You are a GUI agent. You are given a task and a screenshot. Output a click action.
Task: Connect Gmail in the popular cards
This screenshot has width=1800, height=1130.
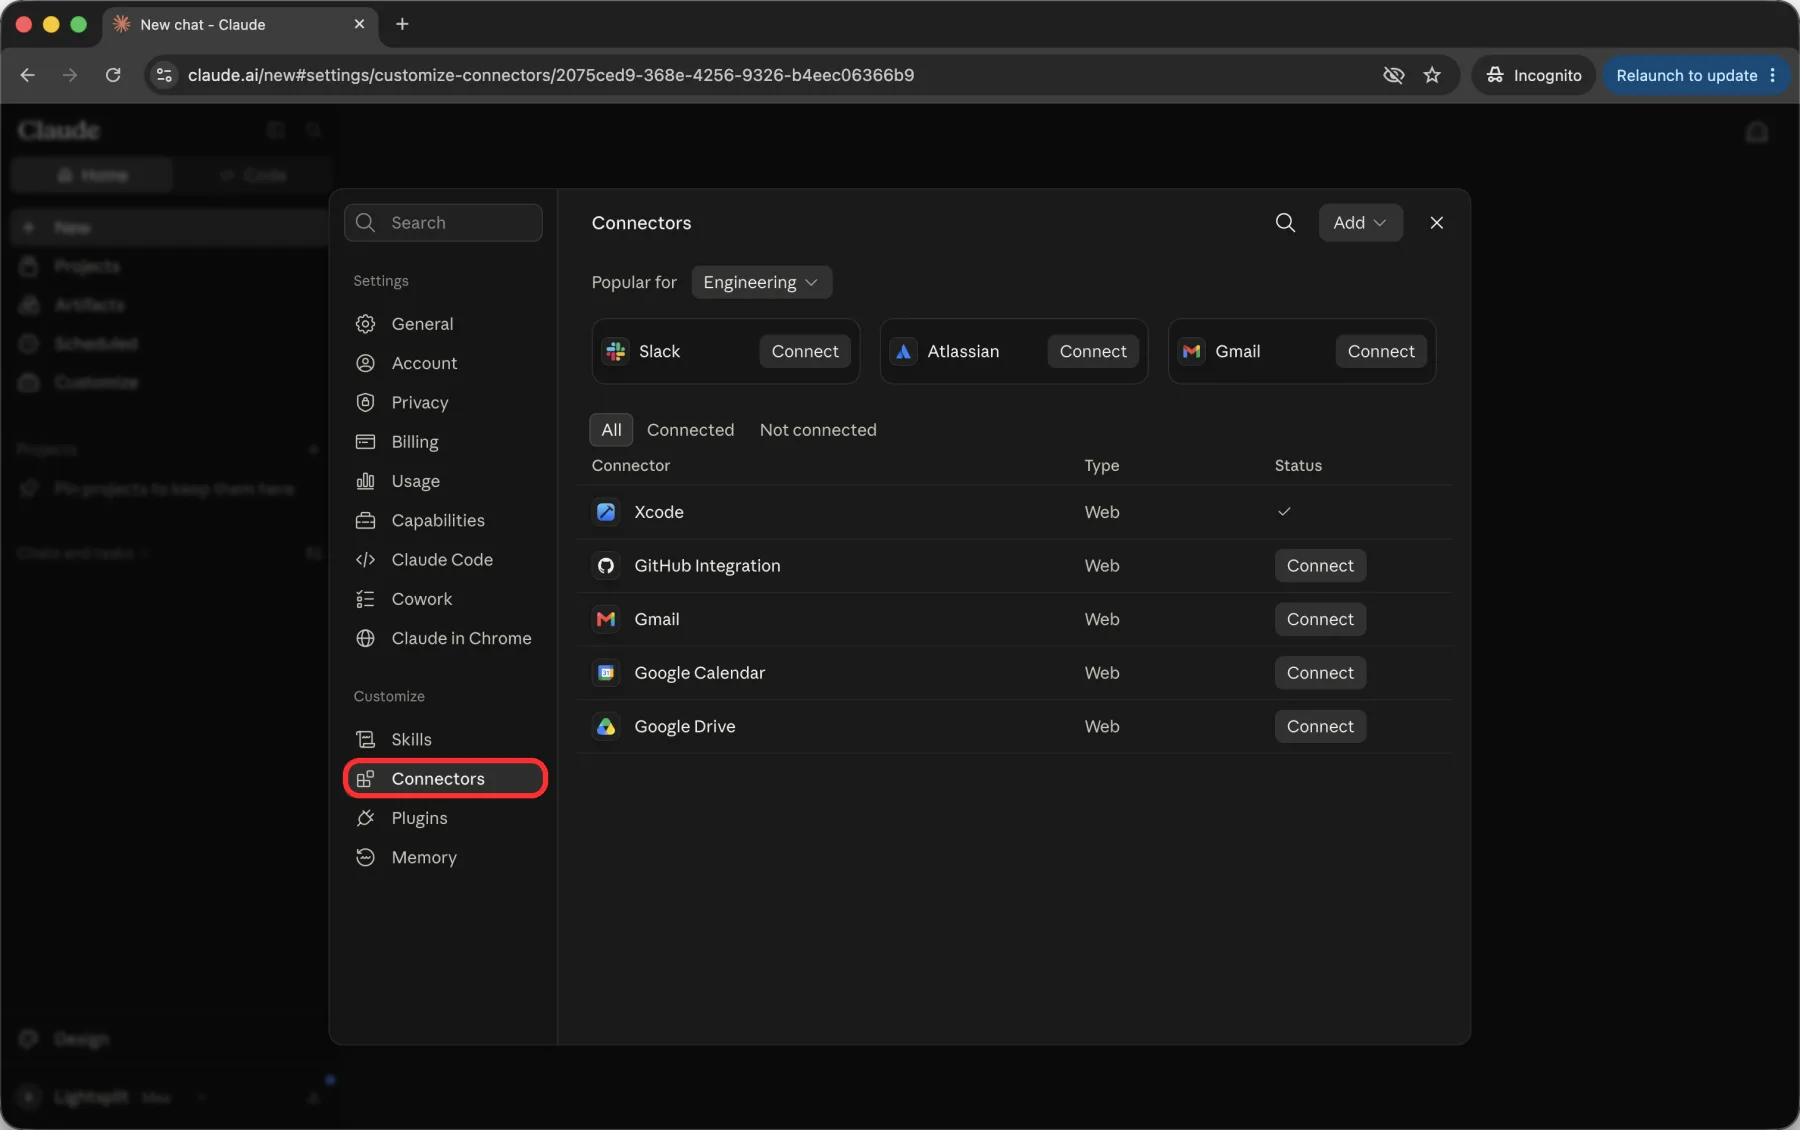(1381, 351)
